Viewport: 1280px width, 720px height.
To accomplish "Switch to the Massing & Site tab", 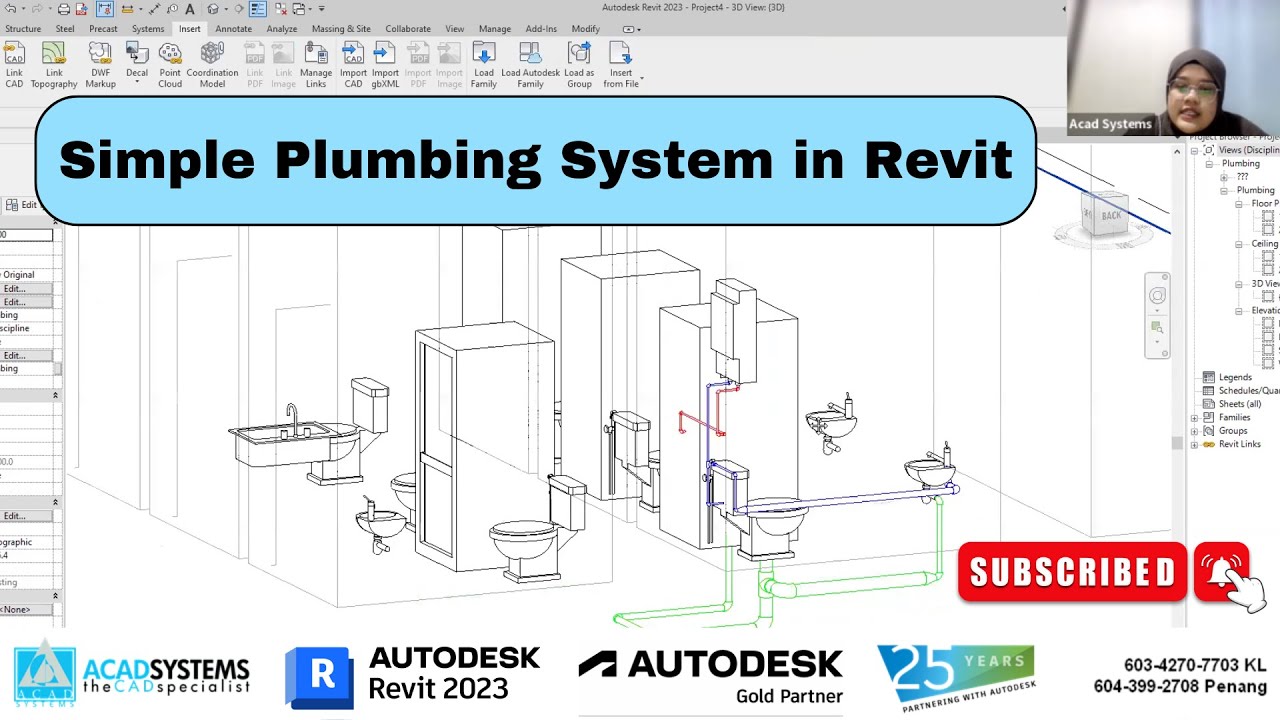I will (341, 29).
